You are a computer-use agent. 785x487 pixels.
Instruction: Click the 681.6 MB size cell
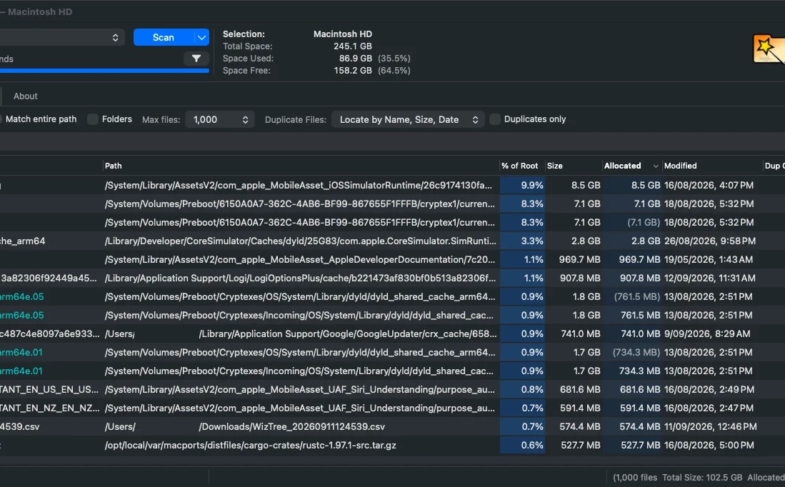[x=580, y=389]
